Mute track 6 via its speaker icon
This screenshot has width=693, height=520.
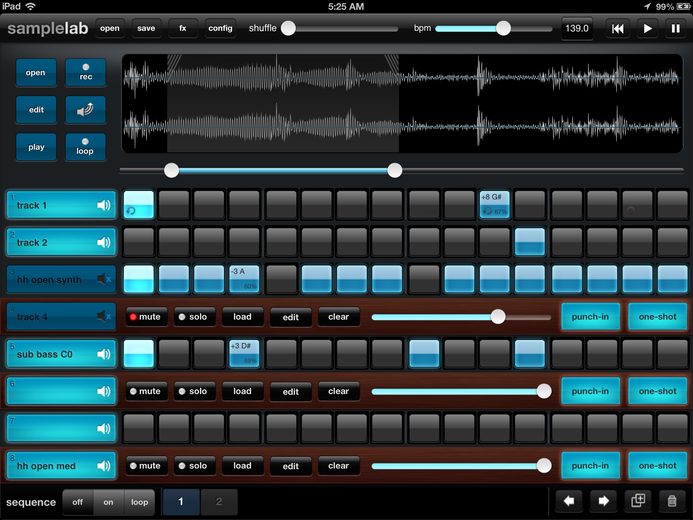pos(103,391)
